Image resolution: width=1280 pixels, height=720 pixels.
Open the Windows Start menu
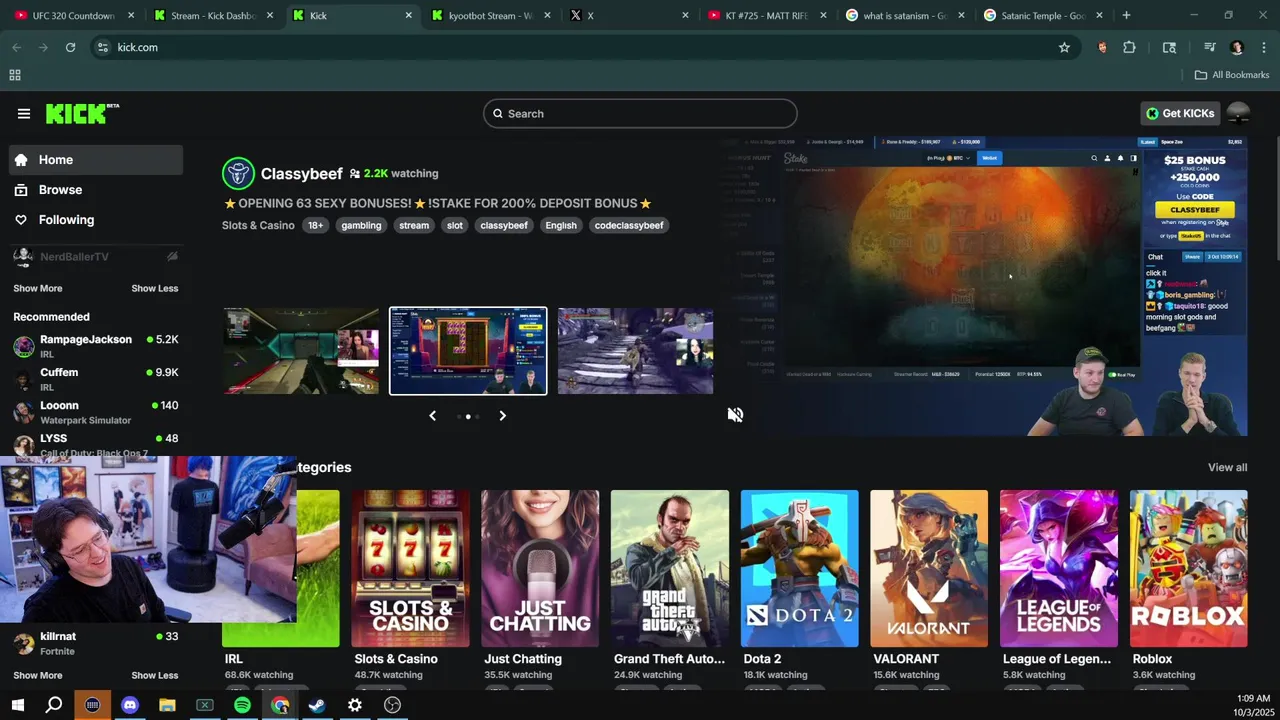(17, 705)
